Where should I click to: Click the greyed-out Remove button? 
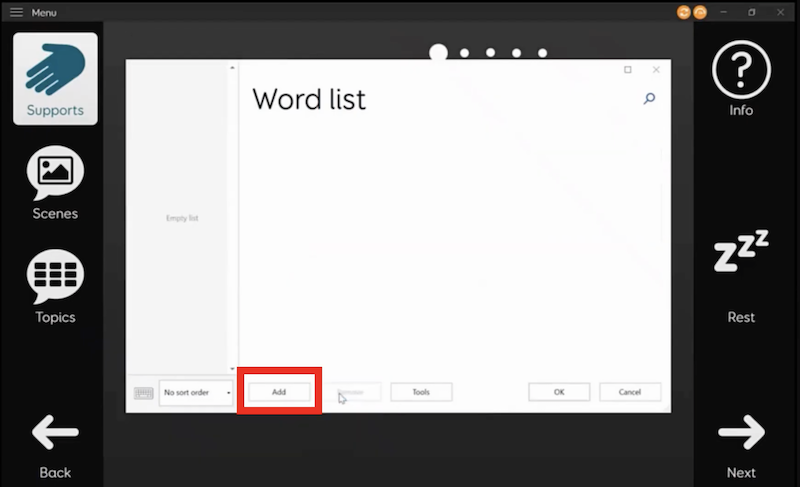tap(351, 392)
